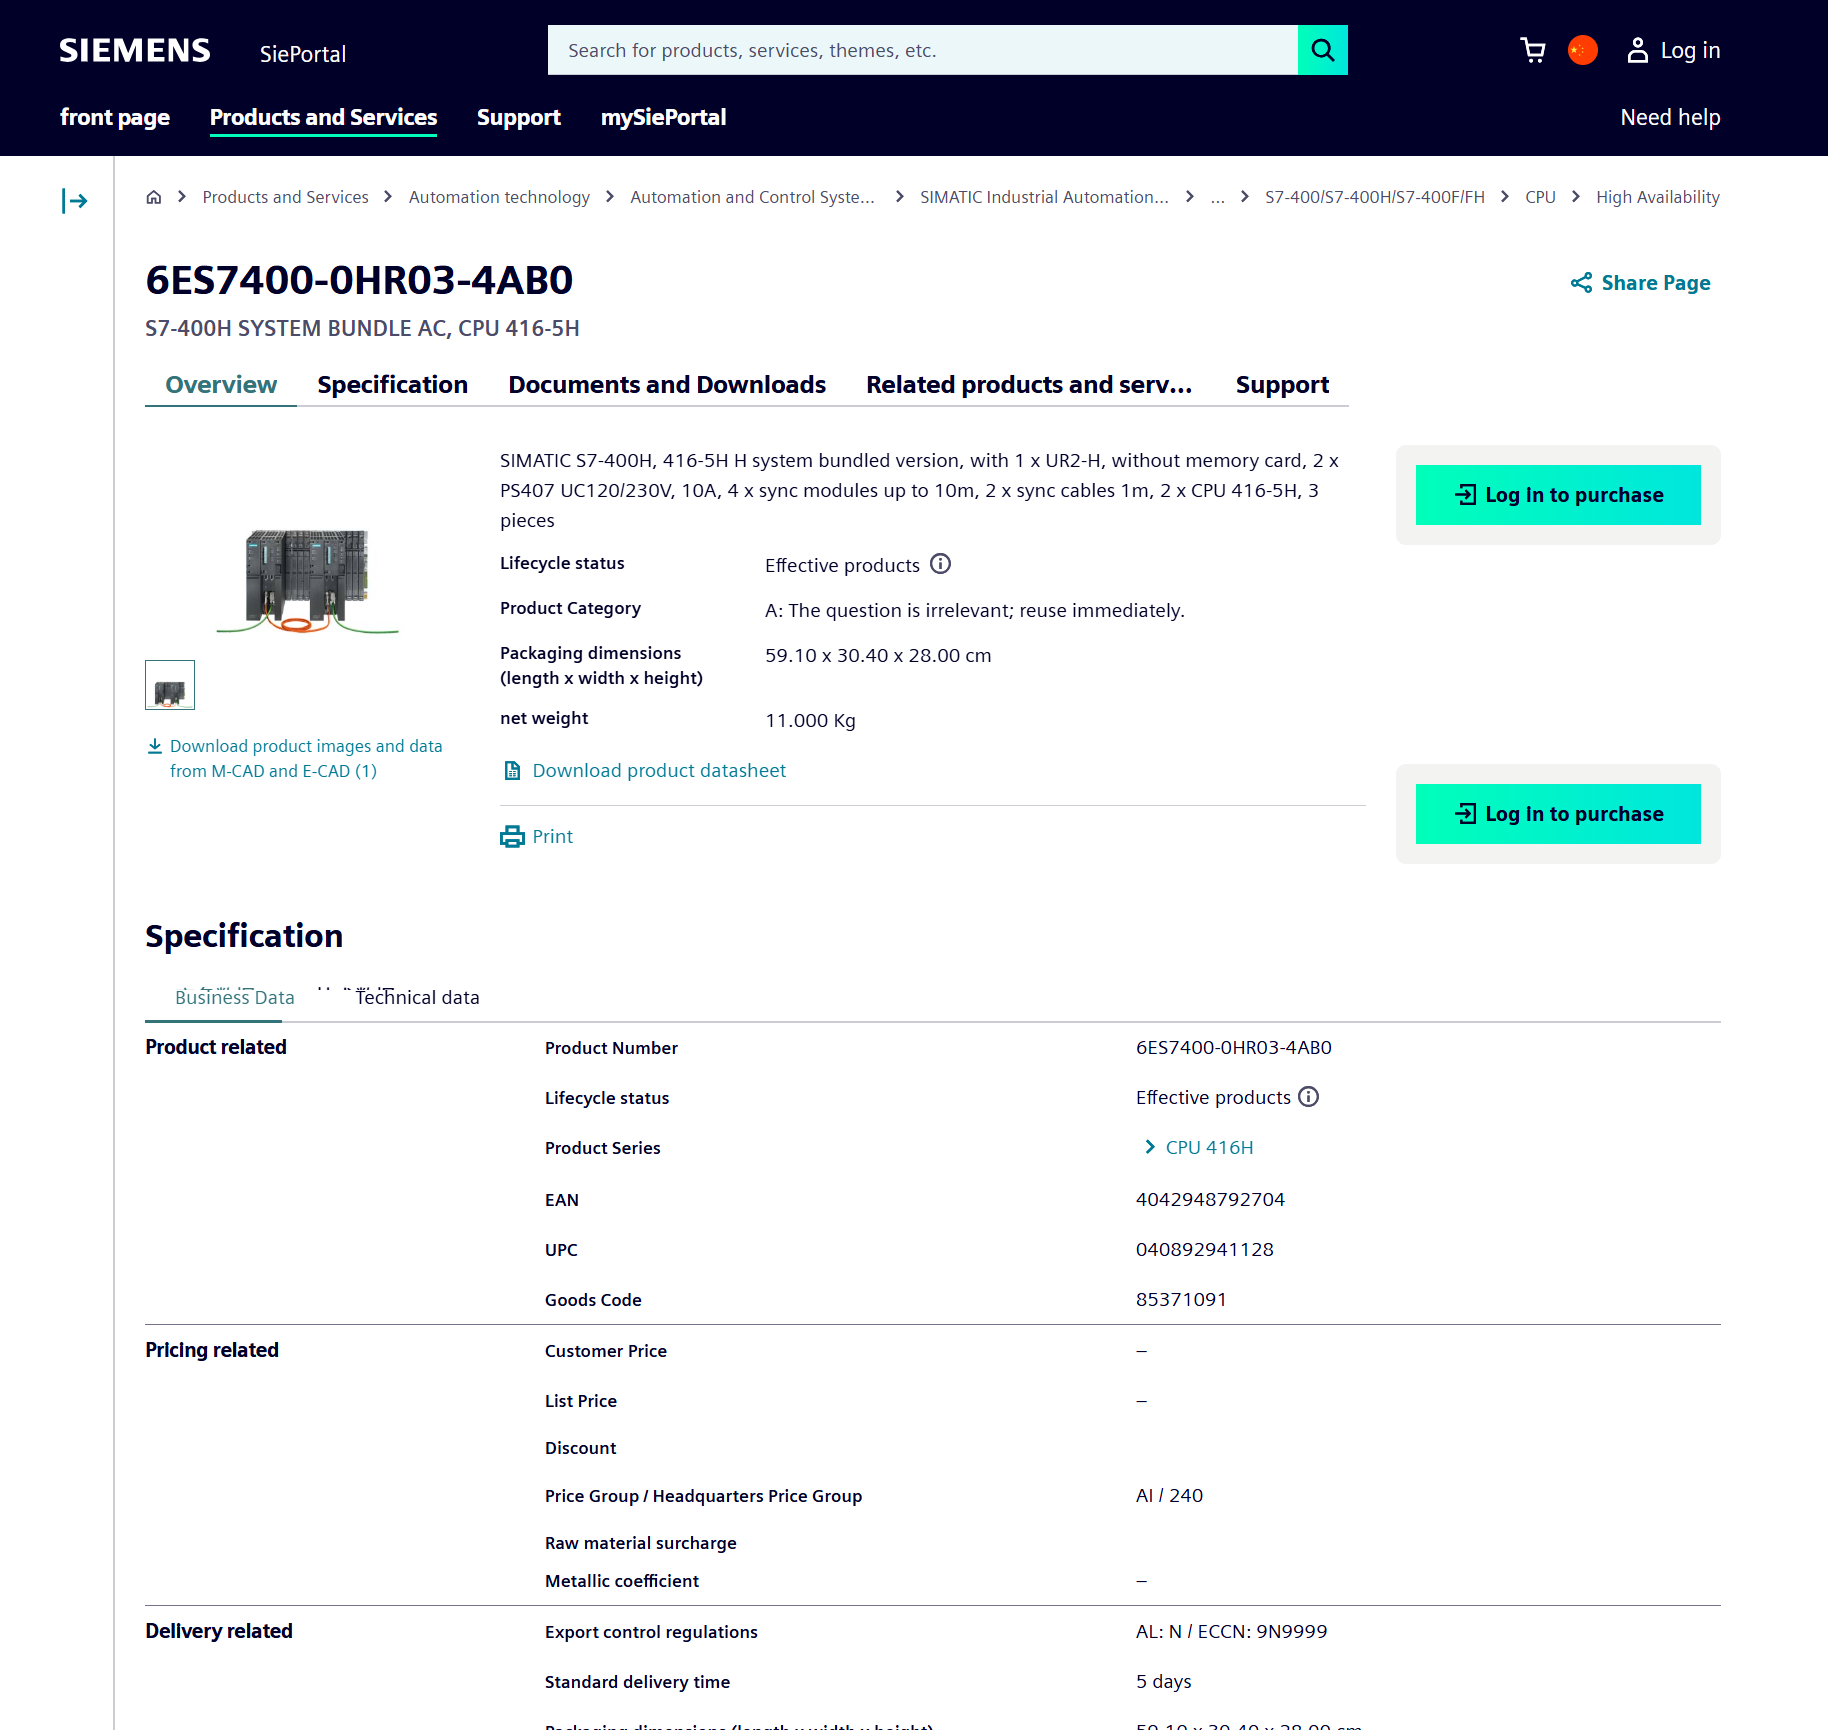Open the Support menu in navigation
1828x1730 pixels.
pyautogui.click(x=518, y=117)
